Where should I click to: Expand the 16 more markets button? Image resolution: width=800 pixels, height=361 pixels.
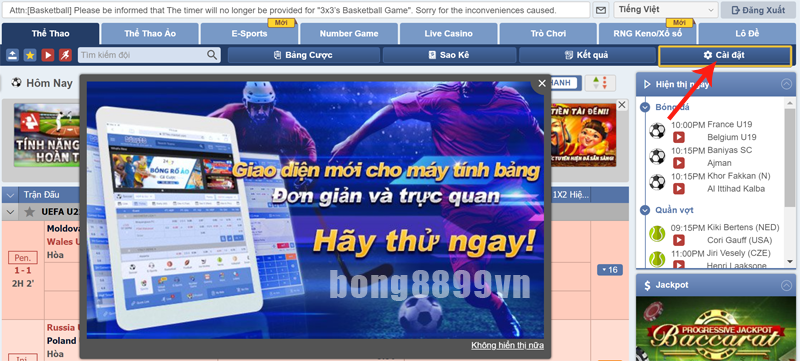(x=610, y=270)
